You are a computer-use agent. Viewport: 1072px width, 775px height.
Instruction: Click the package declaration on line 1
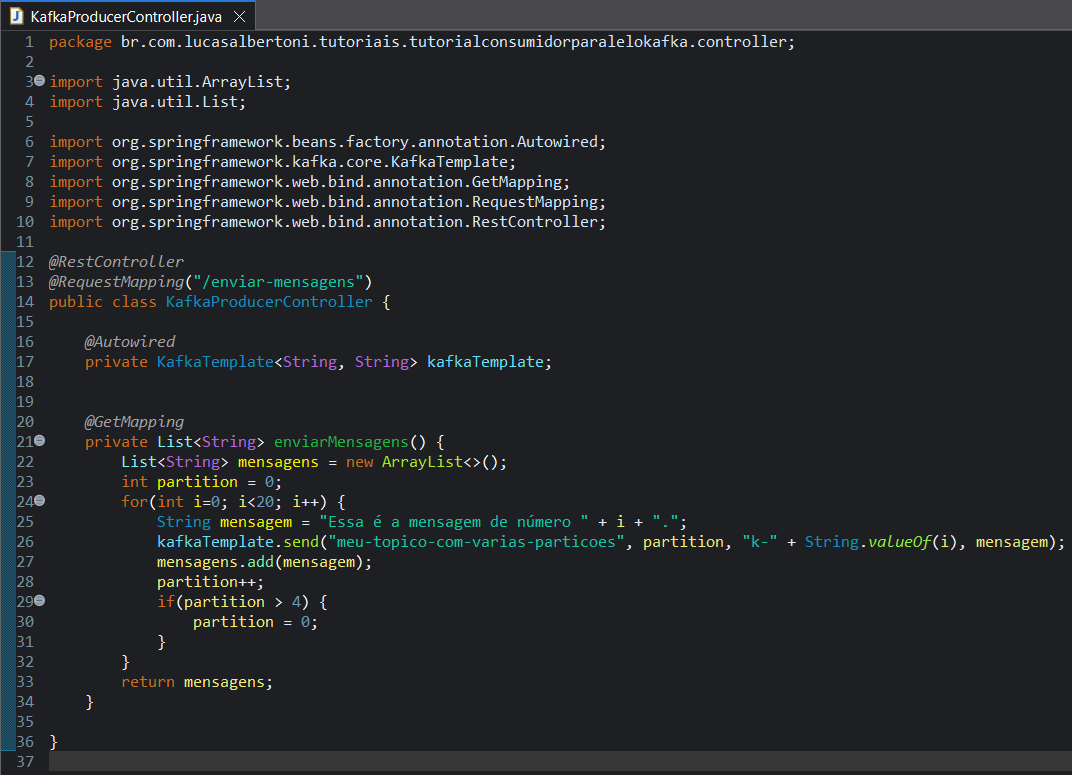(300, 41)
